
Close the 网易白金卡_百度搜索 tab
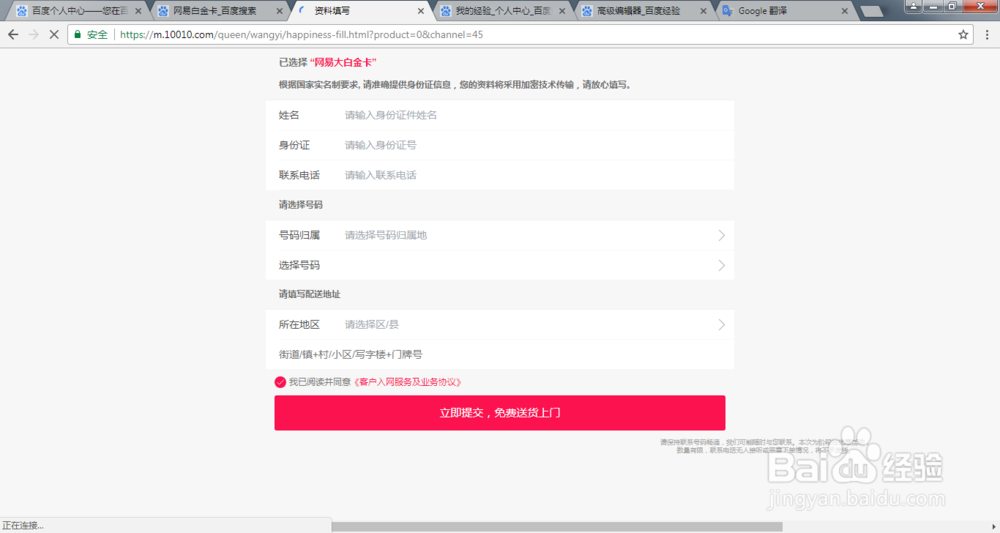279,11
